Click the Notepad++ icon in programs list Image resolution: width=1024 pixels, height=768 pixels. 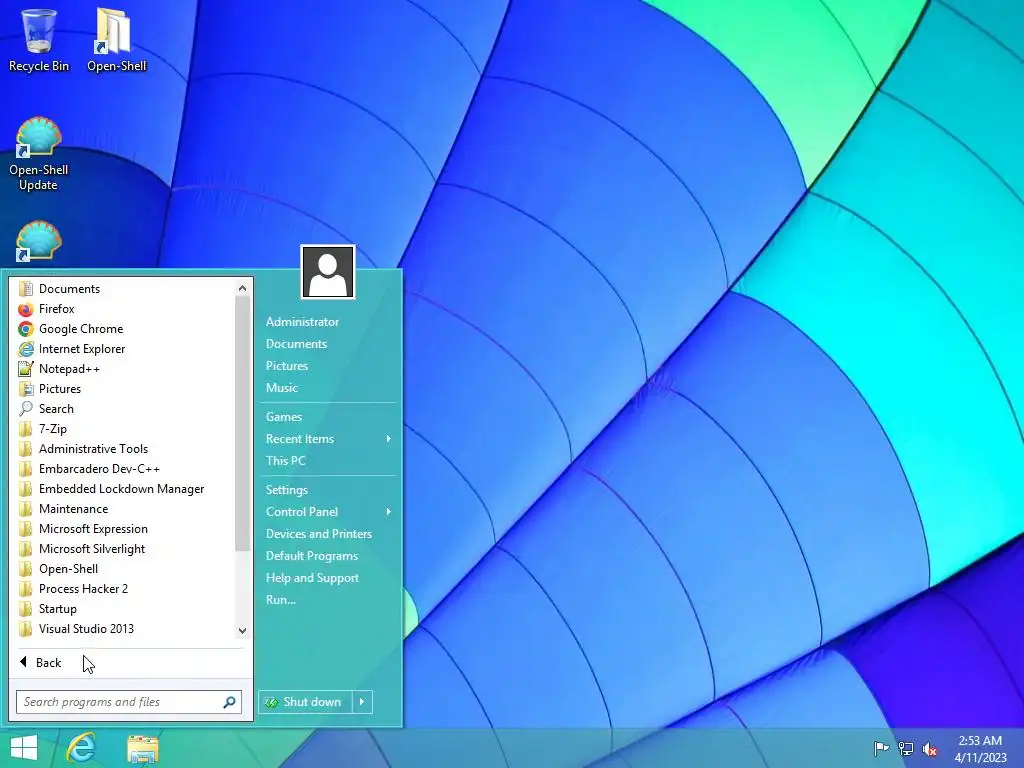(25, 369)
